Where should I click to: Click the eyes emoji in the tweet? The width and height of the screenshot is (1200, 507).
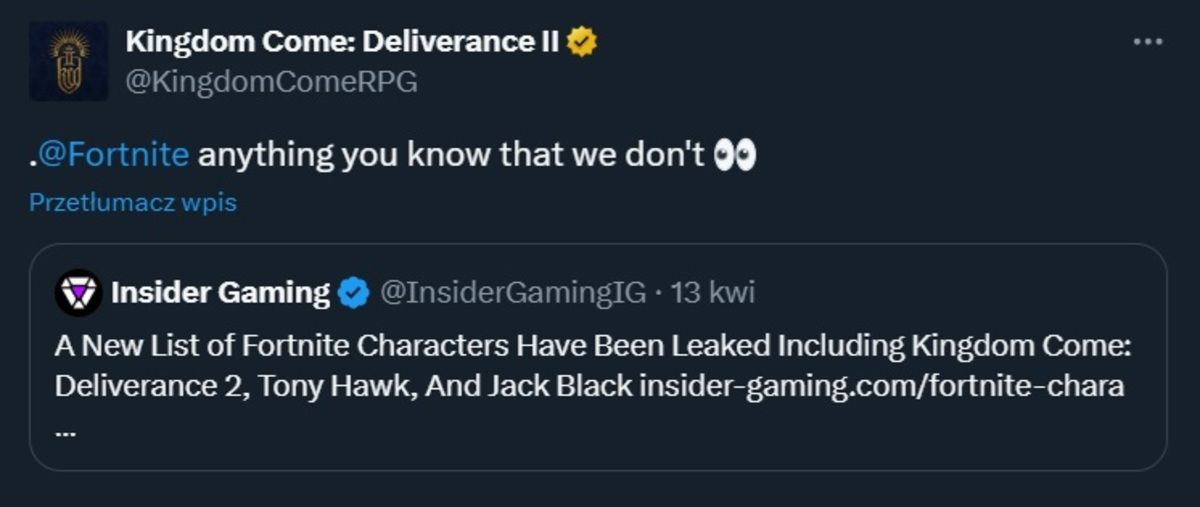coord(736,156)
